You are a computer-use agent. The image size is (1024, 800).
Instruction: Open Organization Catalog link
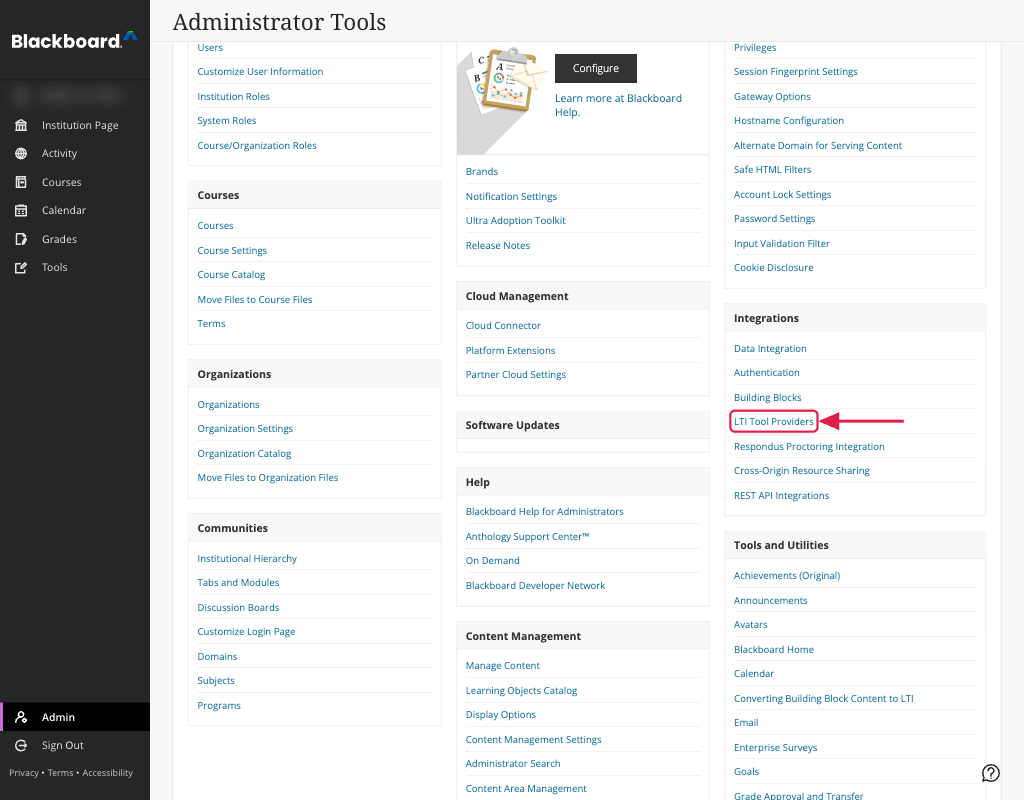pos(244,454)
